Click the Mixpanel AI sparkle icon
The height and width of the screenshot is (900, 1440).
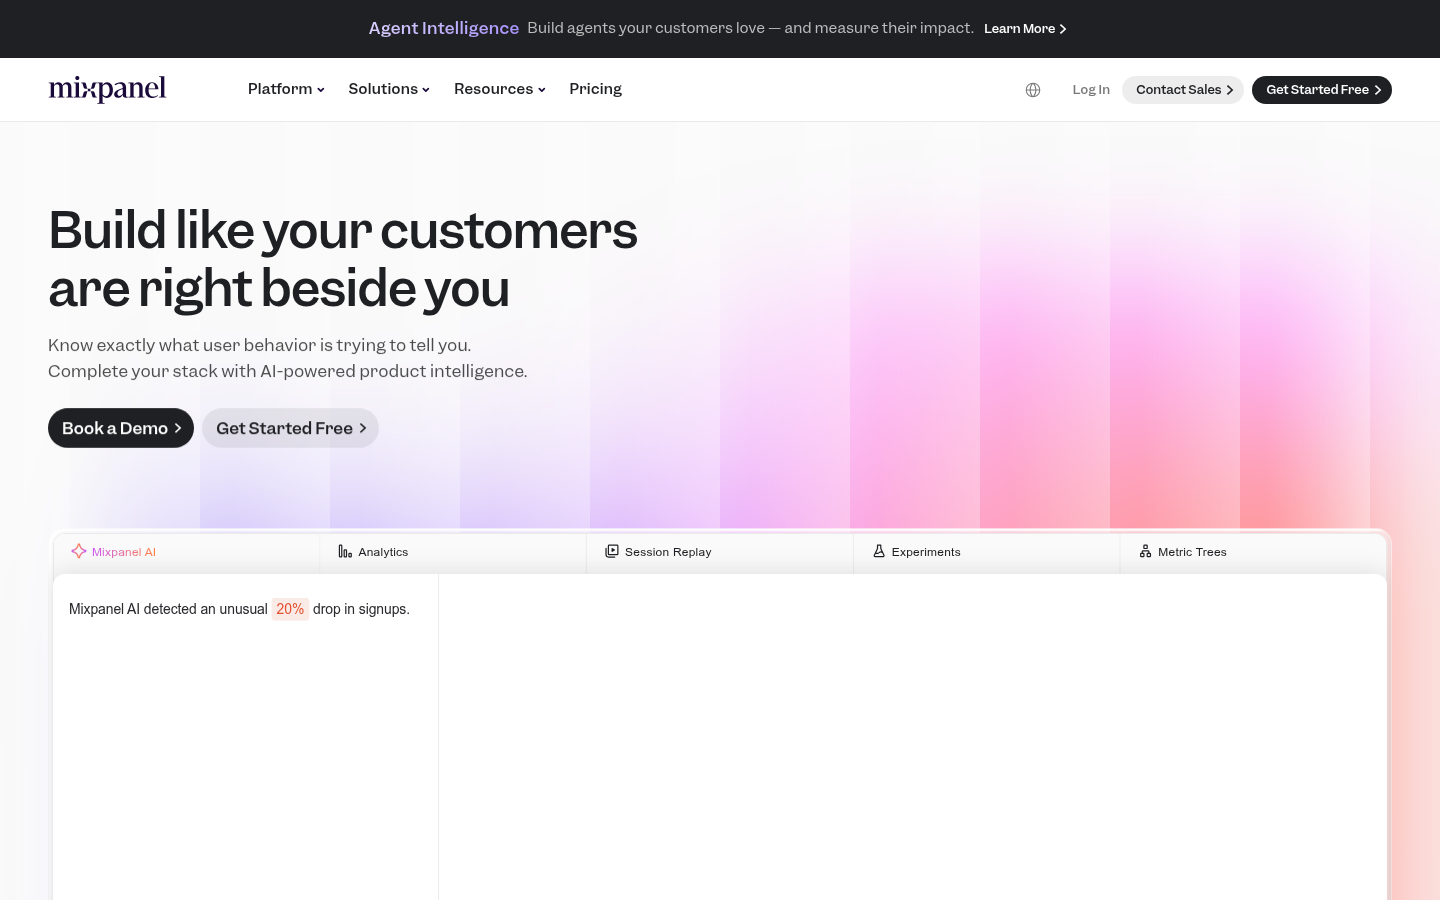pos(79,551)
